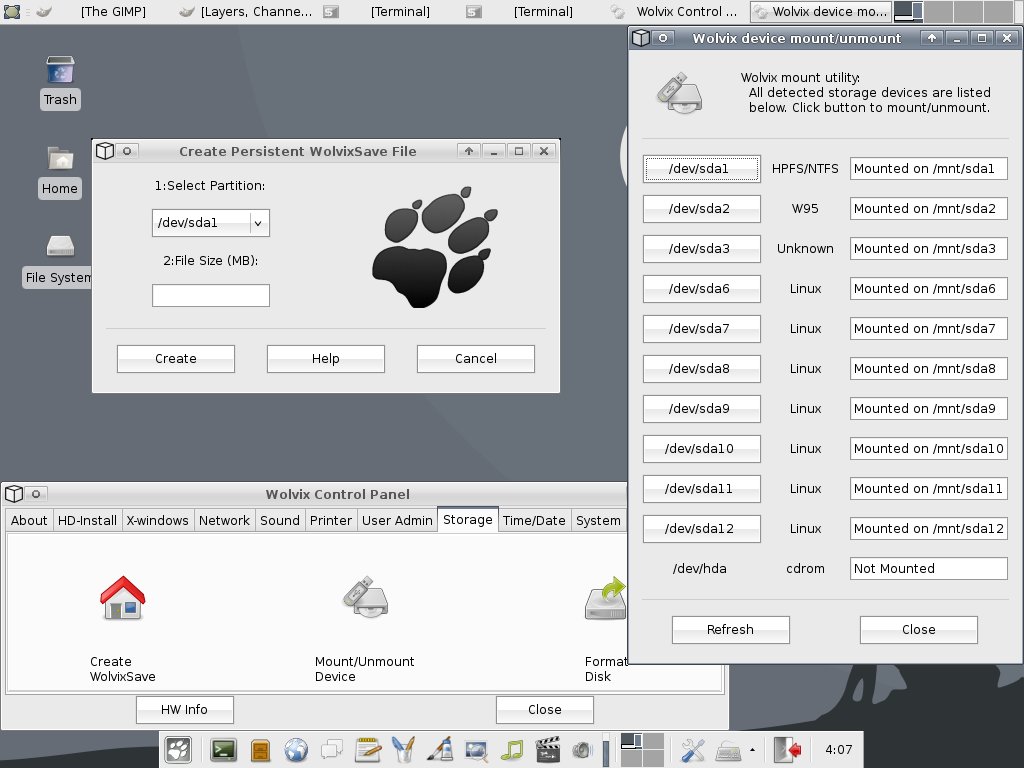Launch the web browser globe icon

tap(296, 750)
